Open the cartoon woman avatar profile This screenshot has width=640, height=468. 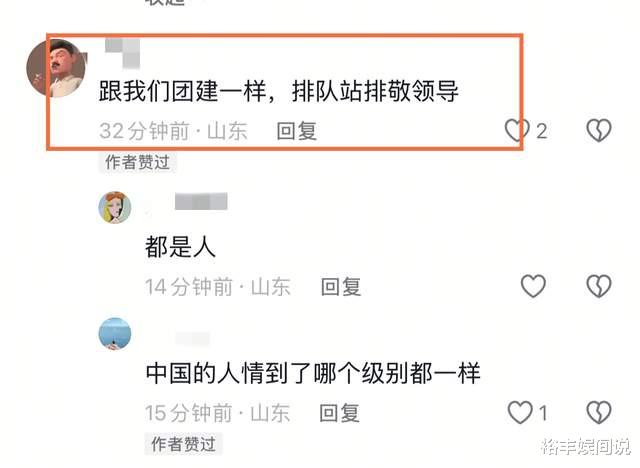tap(115, 208)
